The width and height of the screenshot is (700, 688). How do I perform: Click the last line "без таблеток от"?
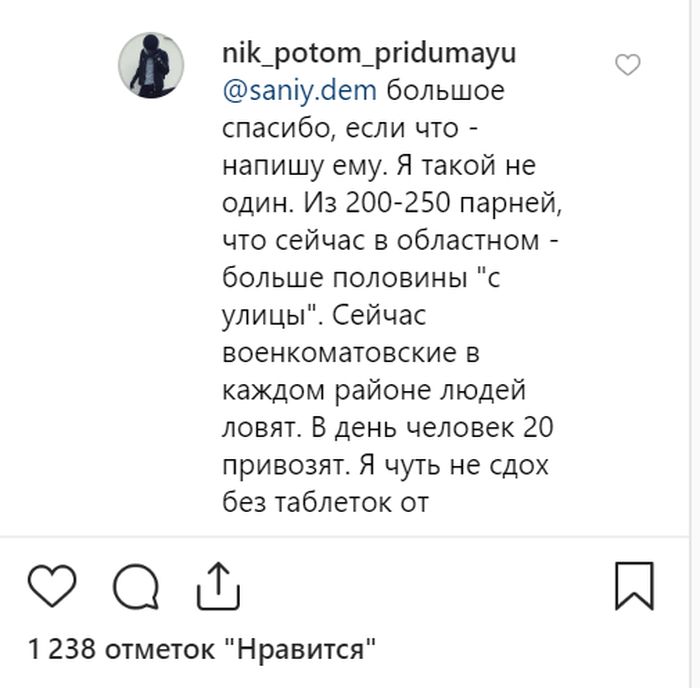click(x=325, y=503)
